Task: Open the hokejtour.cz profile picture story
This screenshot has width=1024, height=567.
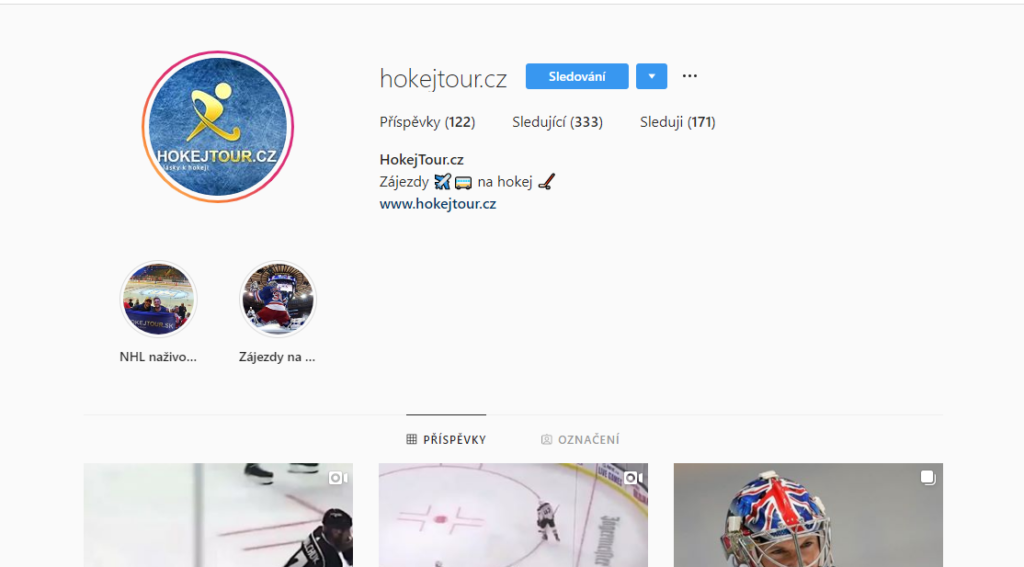Action: [217, 127]
